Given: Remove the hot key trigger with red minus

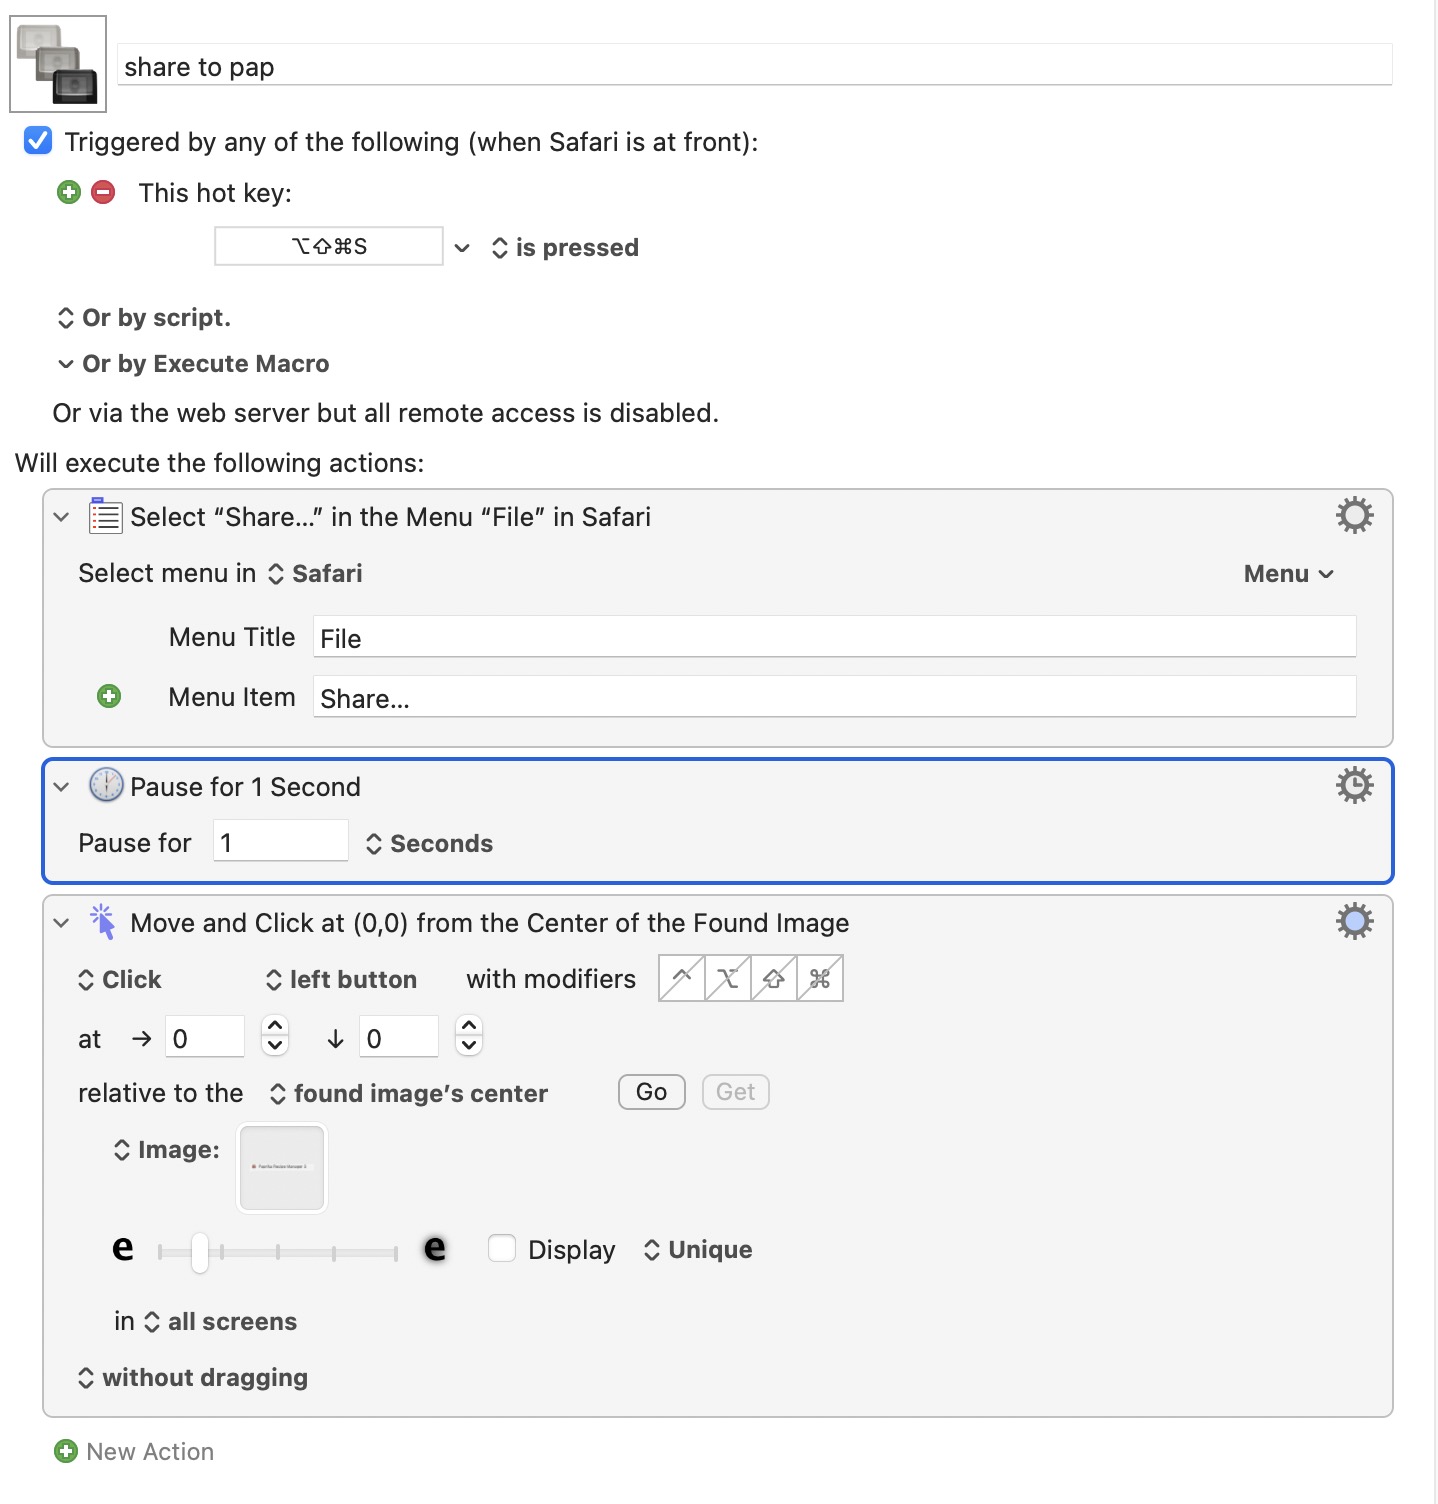Looking at the screenshot, I should 103,192.
